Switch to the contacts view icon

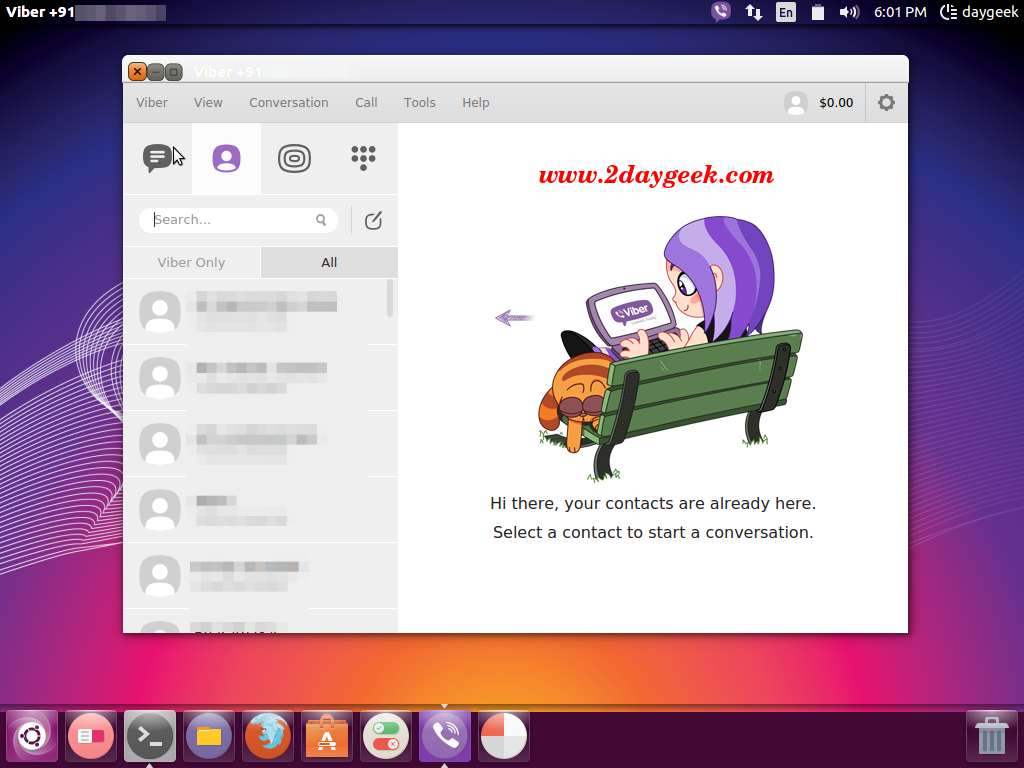(x=227, y=158)
